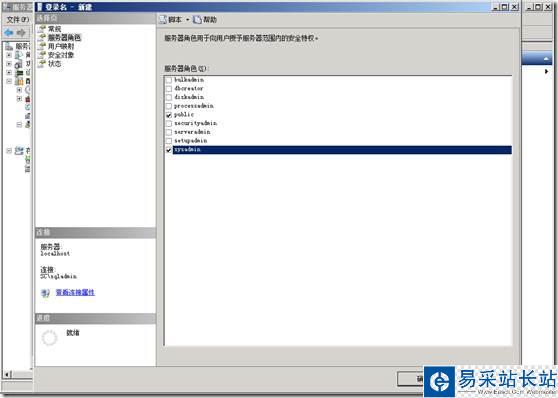The height and width of the screenshot is (398, 558).
Task: Open the 脚本 dropdown arrow
Action: 188,20
